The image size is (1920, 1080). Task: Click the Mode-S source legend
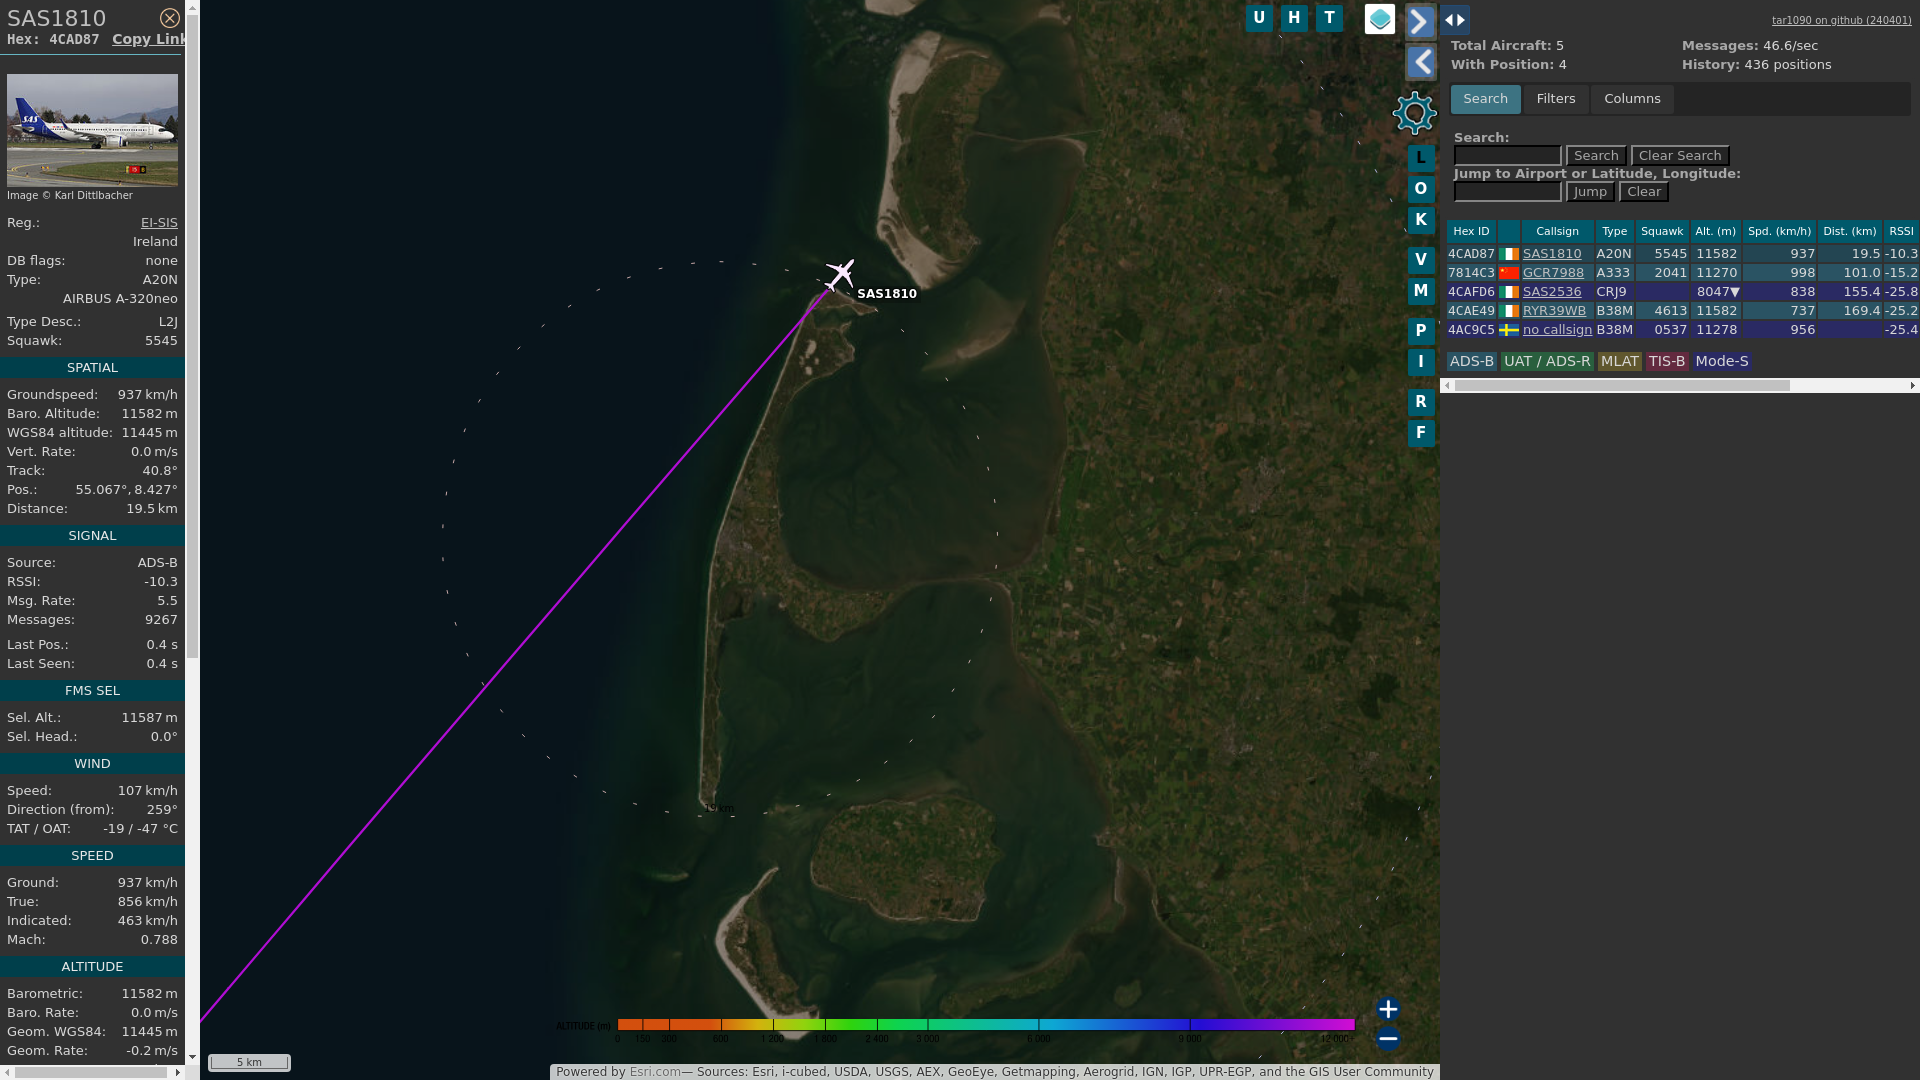click(1722, 362)
